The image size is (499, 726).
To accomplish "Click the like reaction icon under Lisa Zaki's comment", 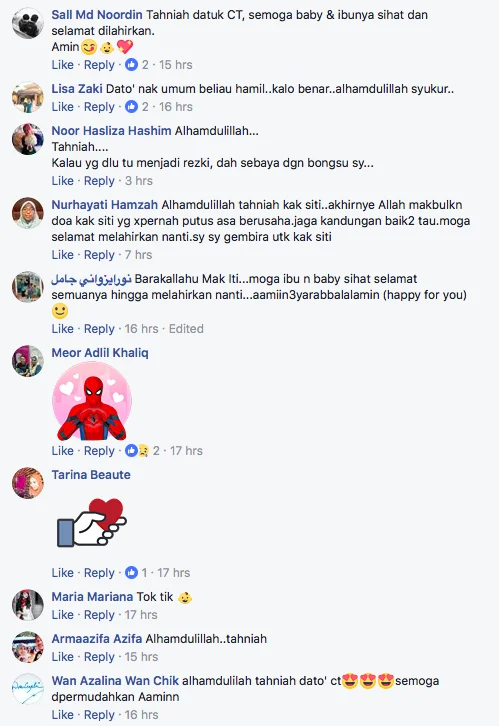I will [x=131, y=106].
